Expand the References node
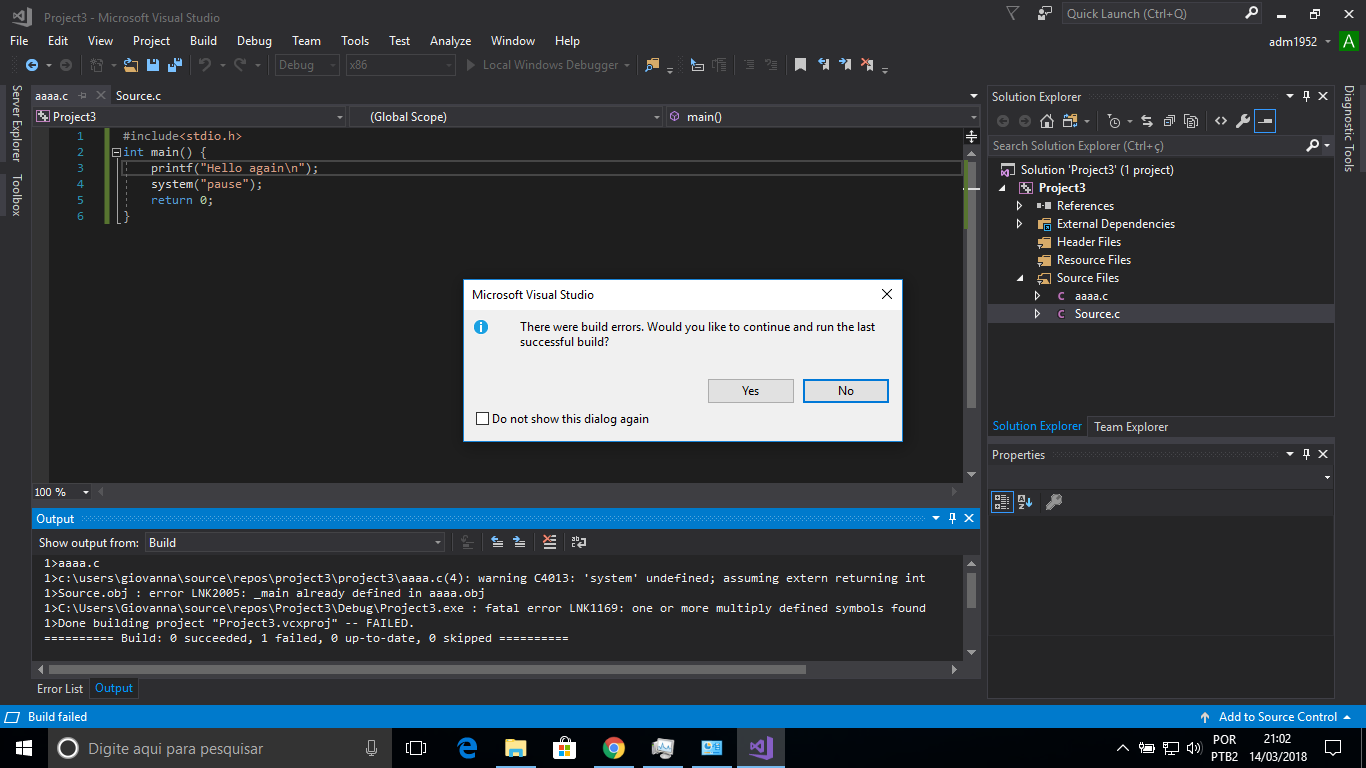Image resolution: width=1366 pixels, height=768 pixels. (1020, 206)
